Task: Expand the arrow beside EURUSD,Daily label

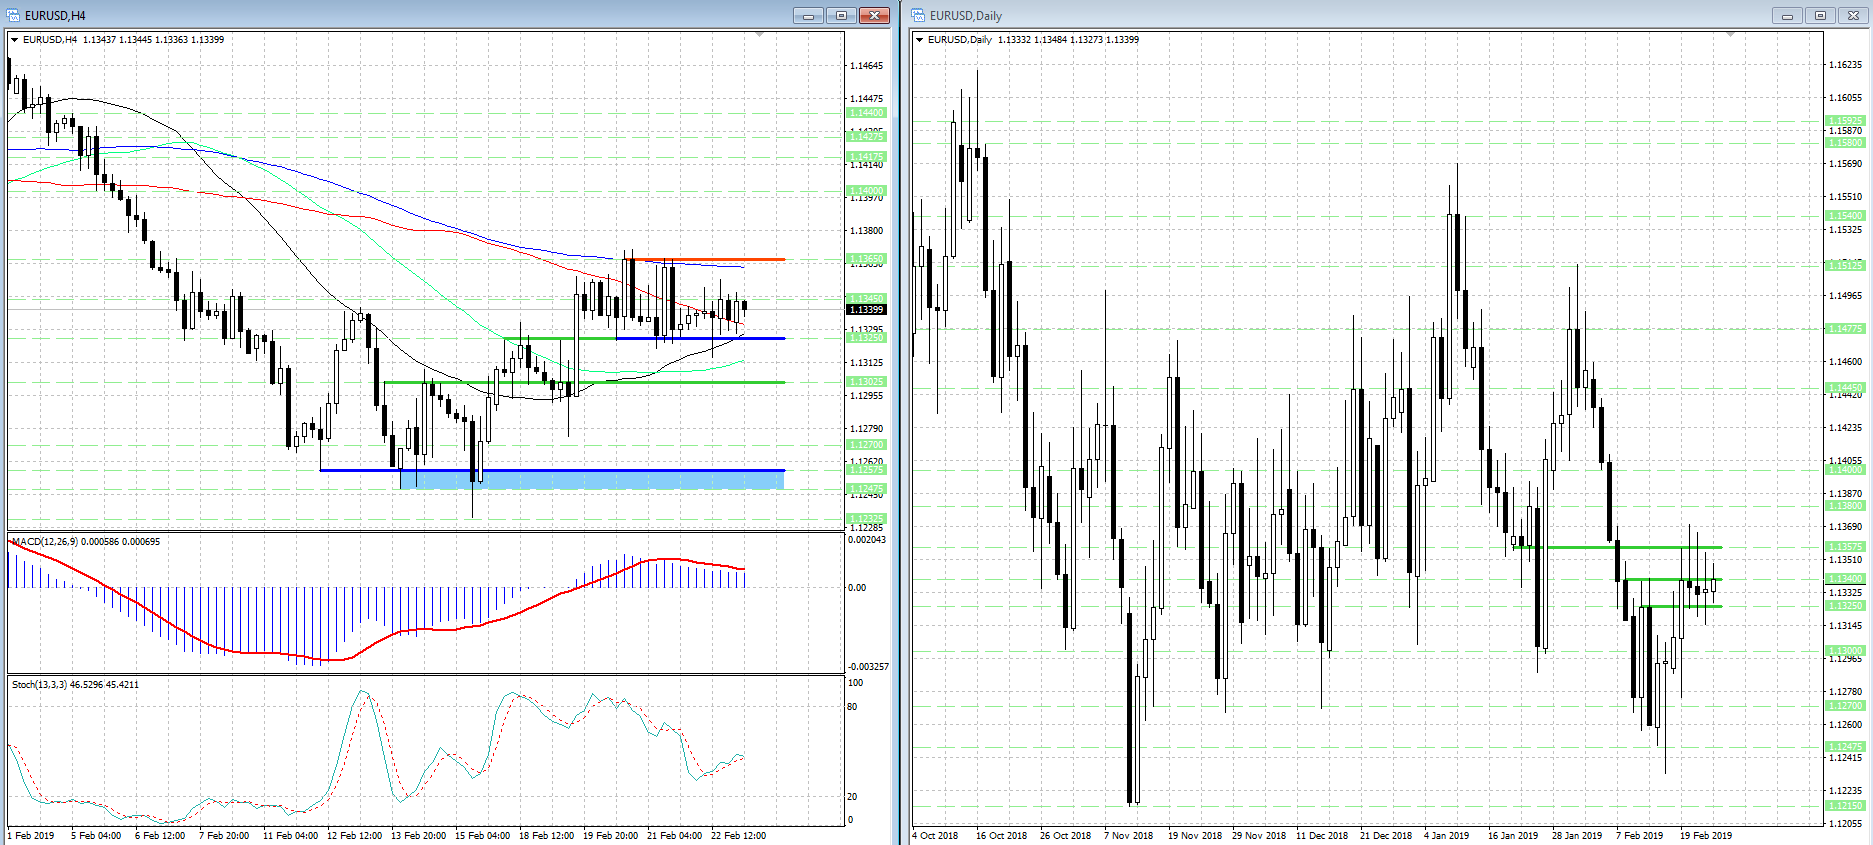Action: 920,40
